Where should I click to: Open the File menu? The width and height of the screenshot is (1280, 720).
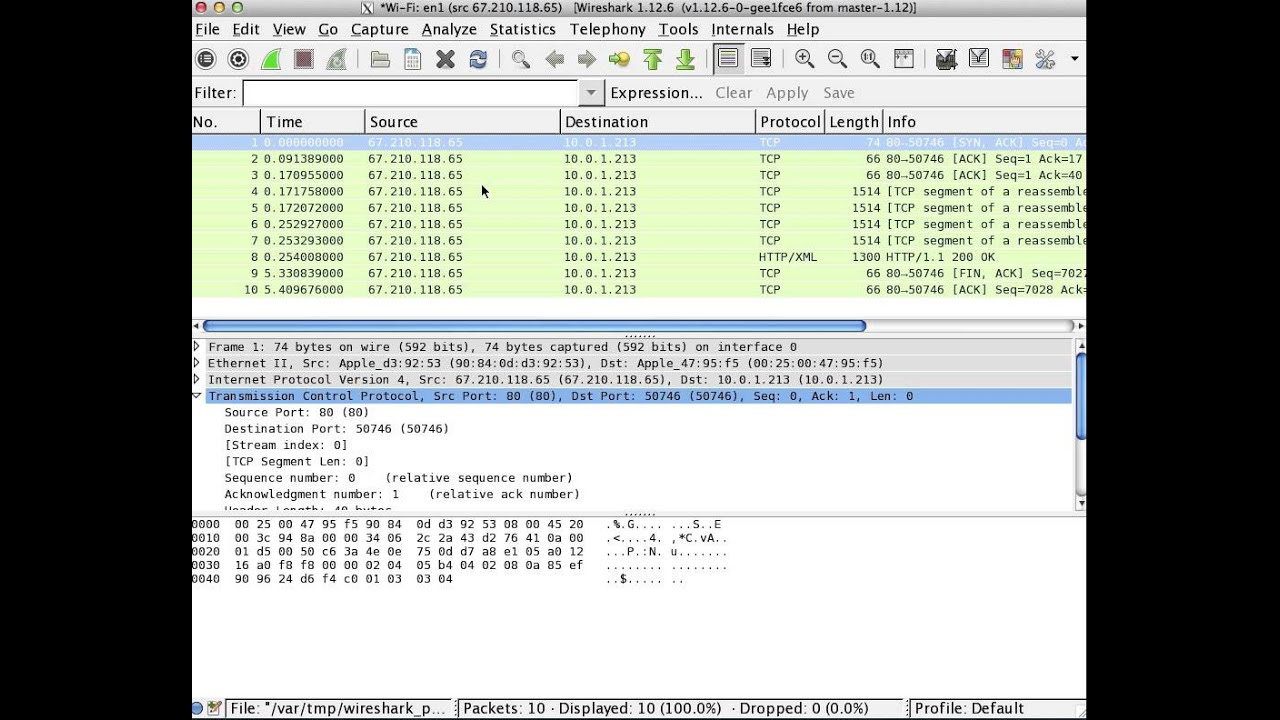pyautogui.click(x=207, y=29)
